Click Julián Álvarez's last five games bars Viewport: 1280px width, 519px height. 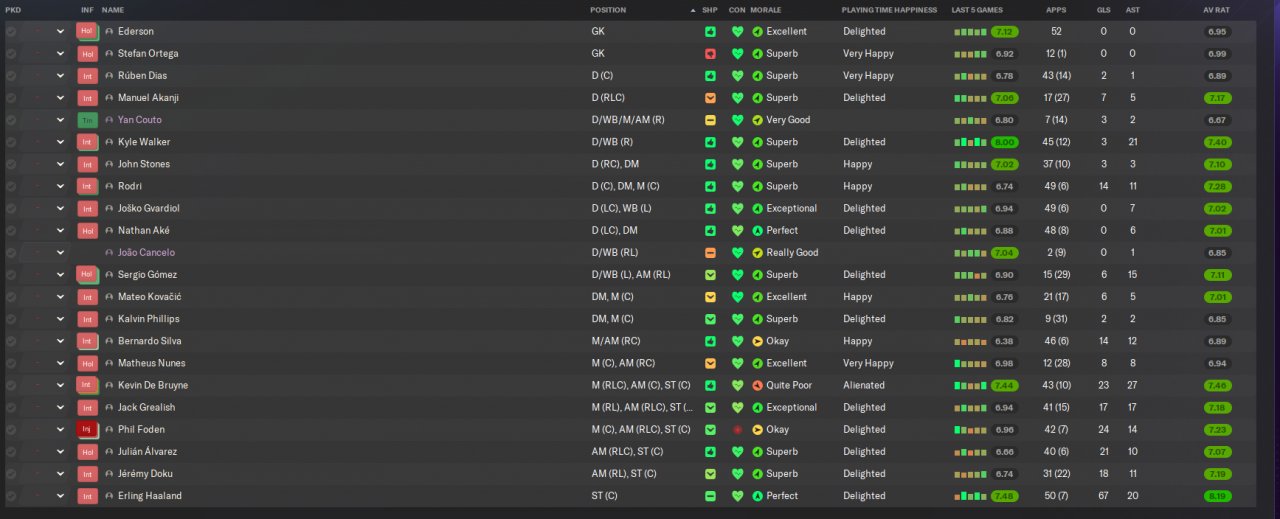[x=970, y=452]
